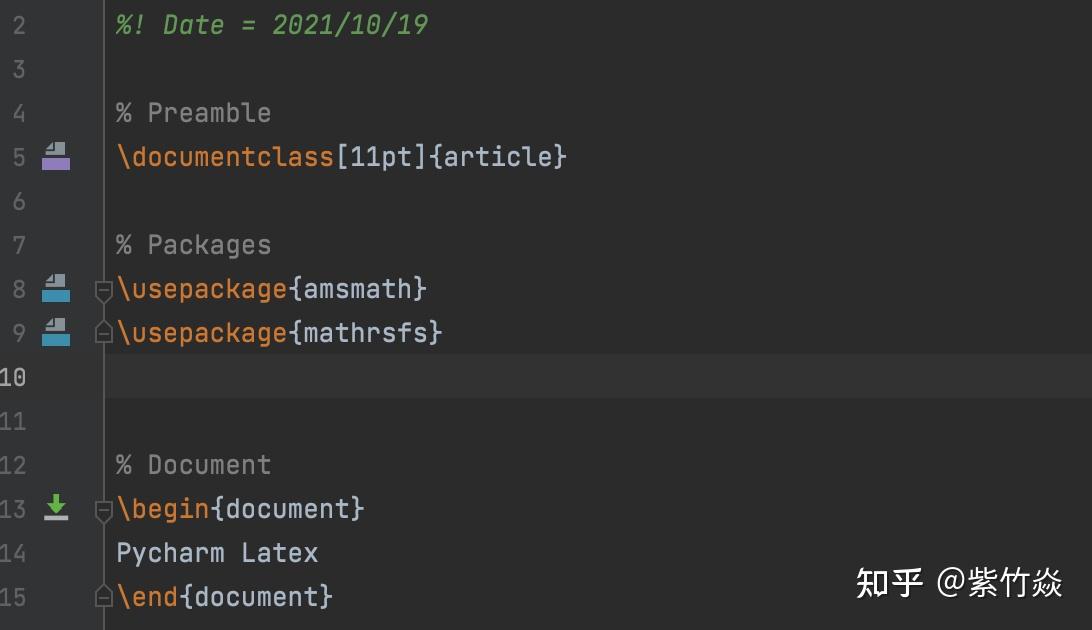Viewport: 1092px width, 630px height.
Task: Click the % Preamble comment
Action: [193, 113]
